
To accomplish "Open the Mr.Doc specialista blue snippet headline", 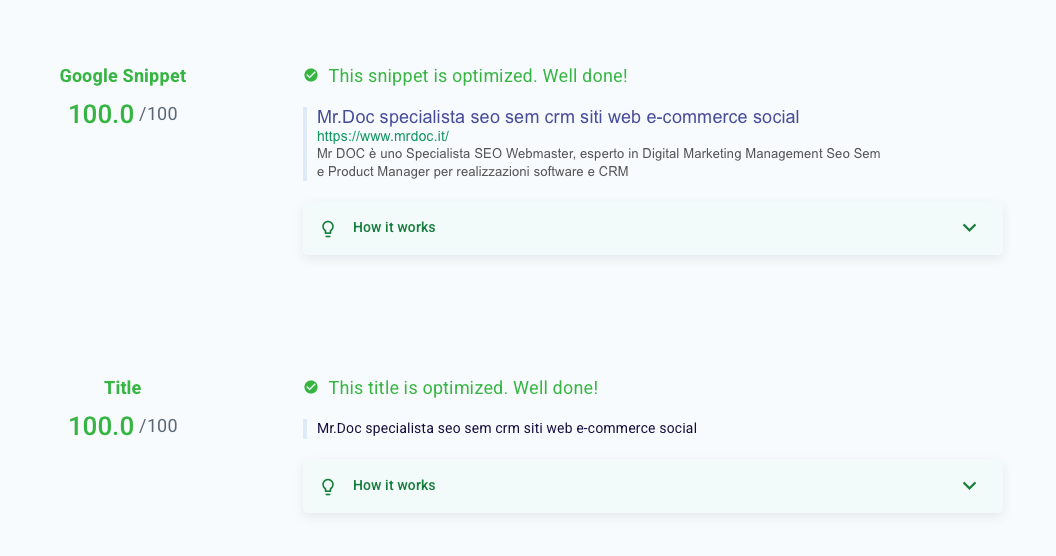I will tap(558, 116).
